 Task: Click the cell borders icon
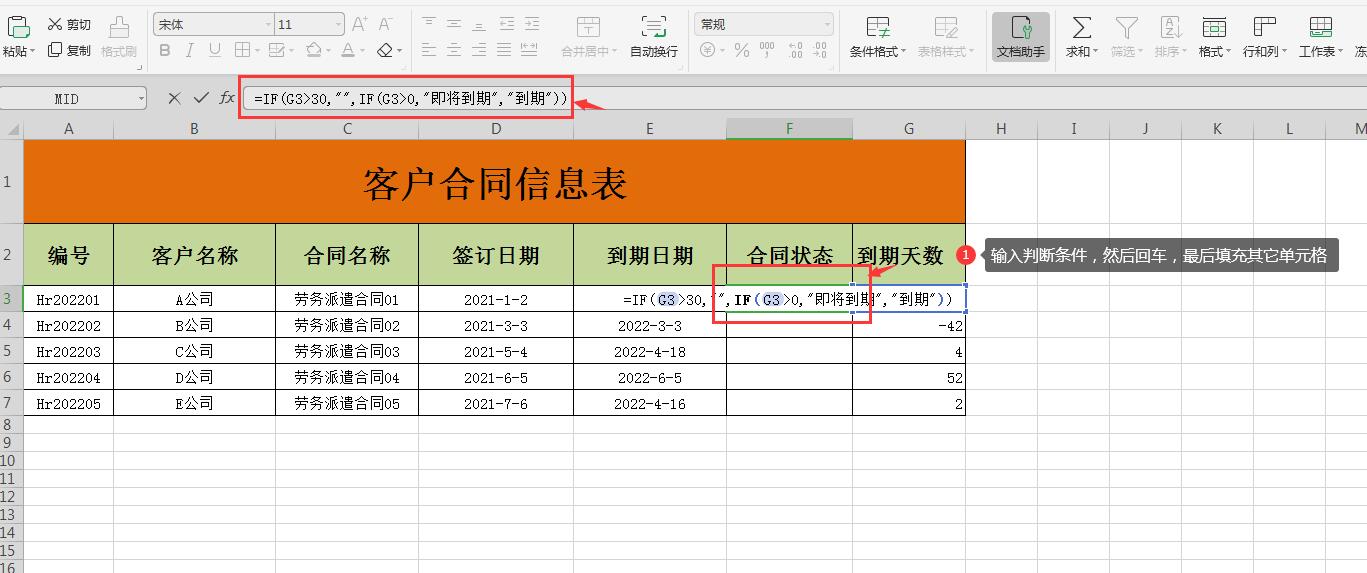point(242,49)
